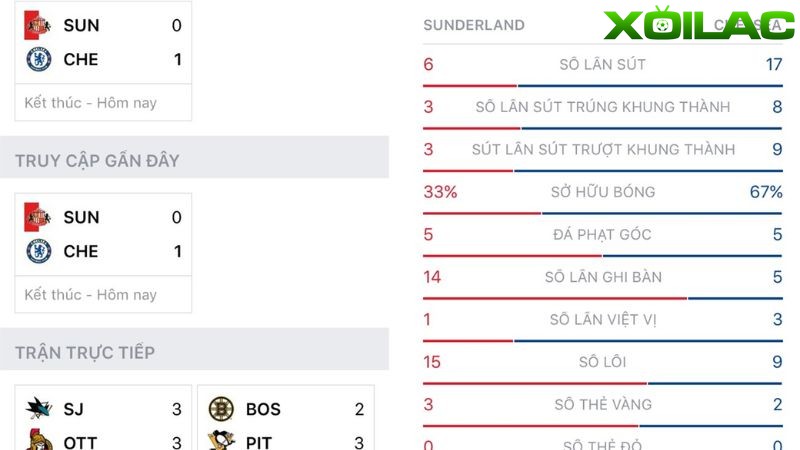The width and height of the screenshot is (800, 450).
Task: Click the Pittsburgh Penguins logo
Action: (x=221, y=440)
